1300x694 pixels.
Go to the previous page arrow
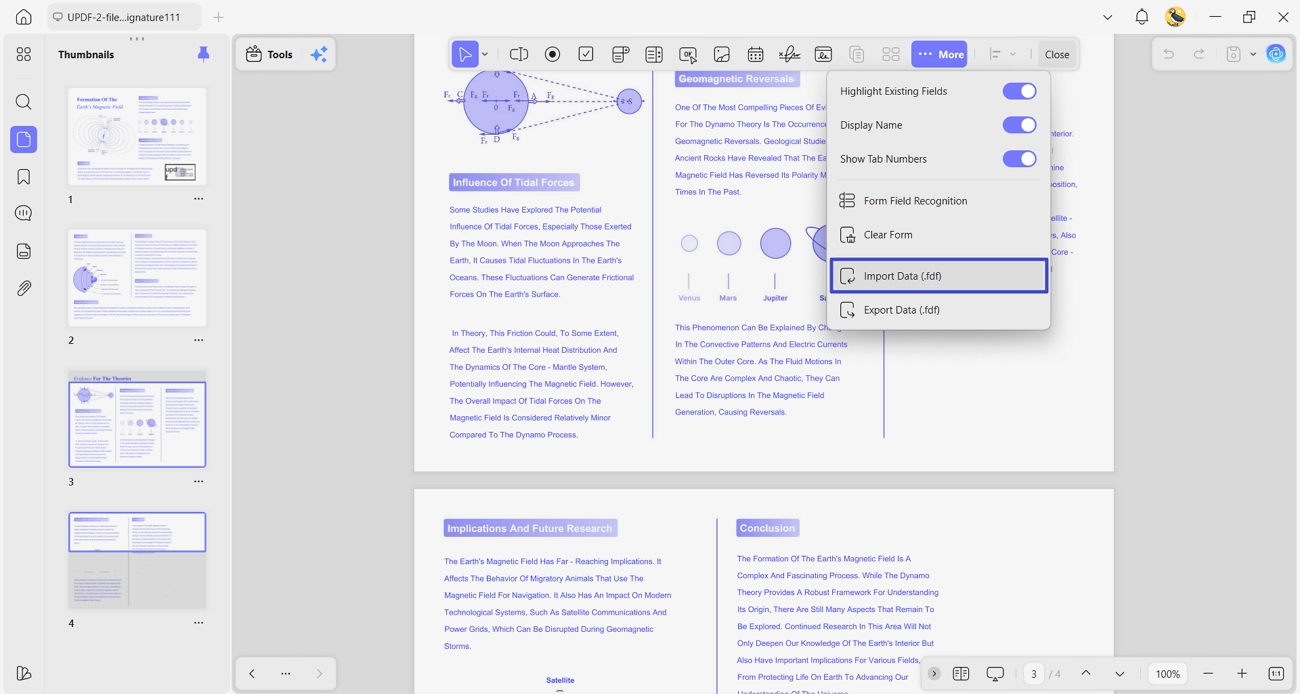tap(1086, 674)
